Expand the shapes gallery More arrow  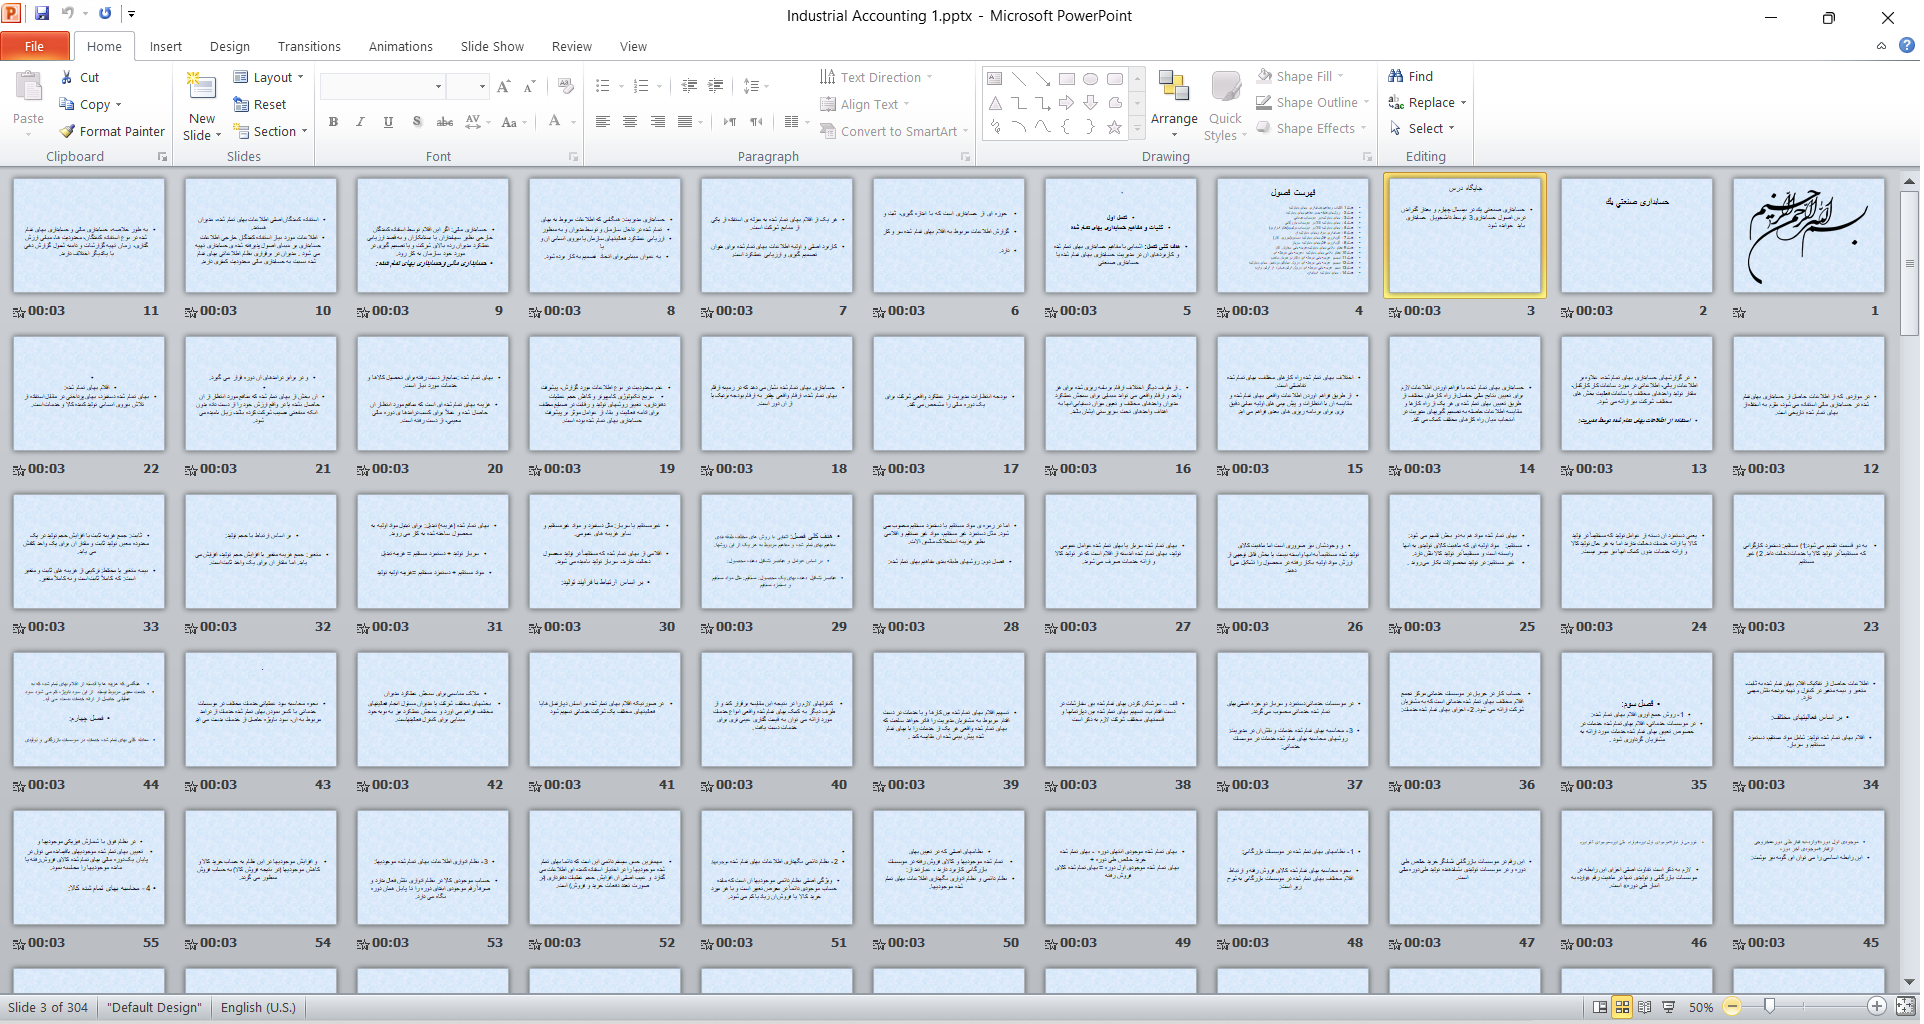tap(1137, 128)
